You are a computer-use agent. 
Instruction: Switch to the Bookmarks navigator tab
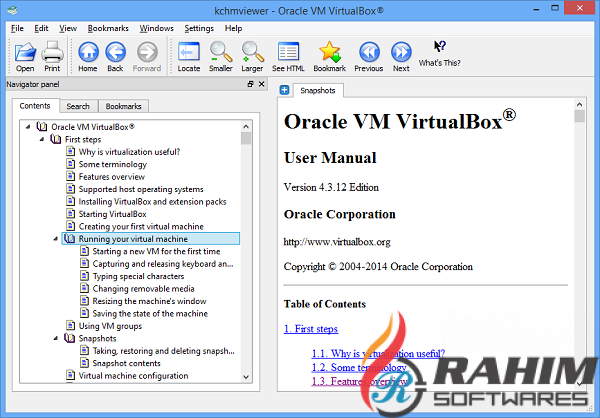tap(124, 106)
